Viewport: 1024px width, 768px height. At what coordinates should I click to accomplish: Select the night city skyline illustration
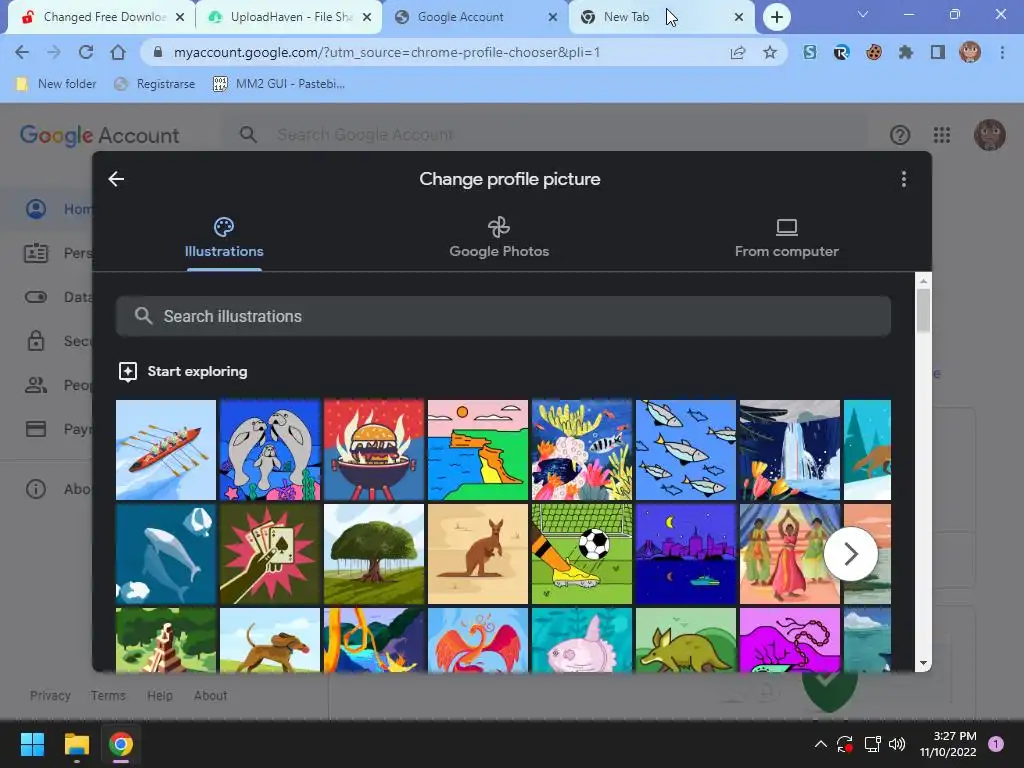point(686,554)
